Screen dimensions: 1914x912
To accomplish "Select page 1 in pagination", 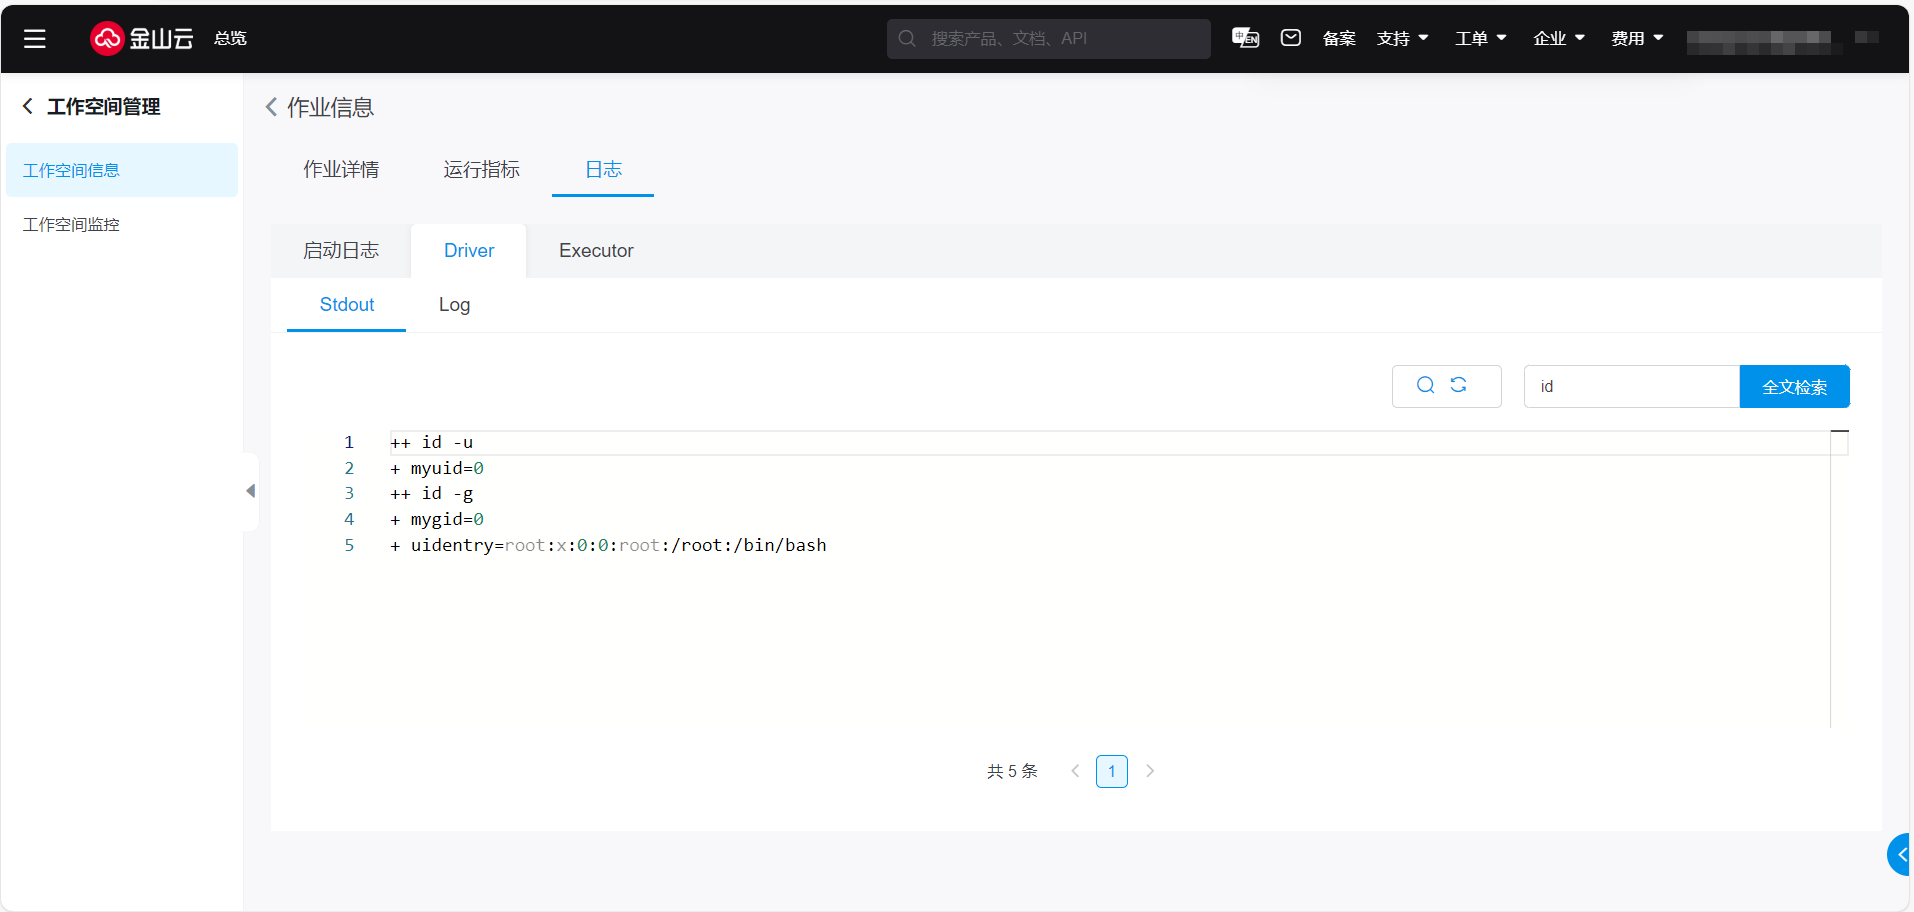I will pyautogui.click(x=1111, y=771).
